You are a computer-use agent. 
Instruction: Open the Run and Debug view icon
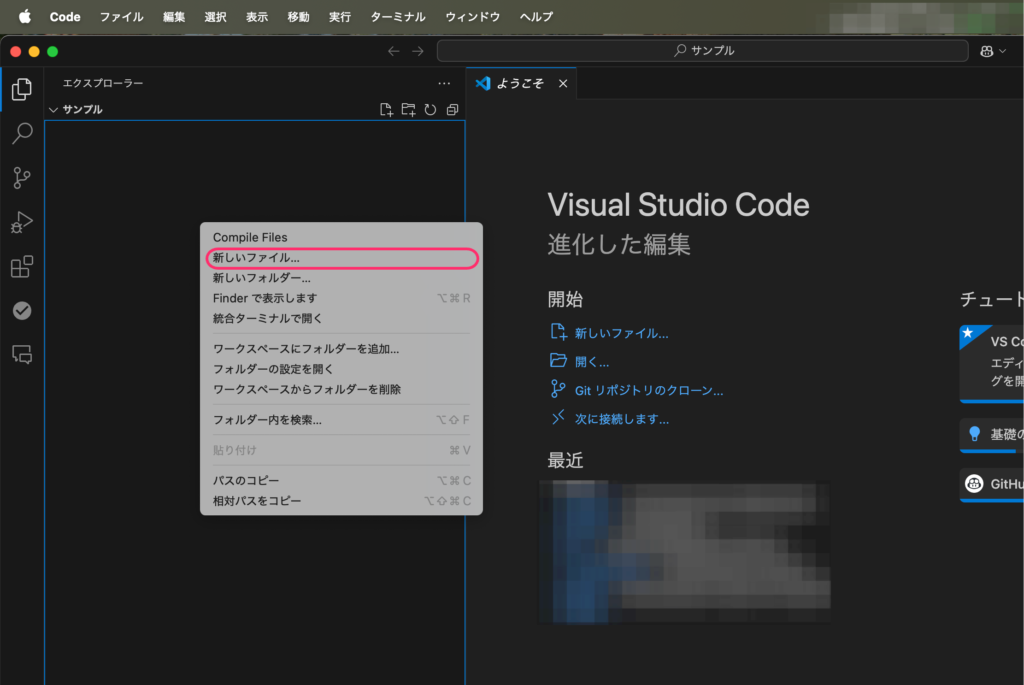click(21, 222)
